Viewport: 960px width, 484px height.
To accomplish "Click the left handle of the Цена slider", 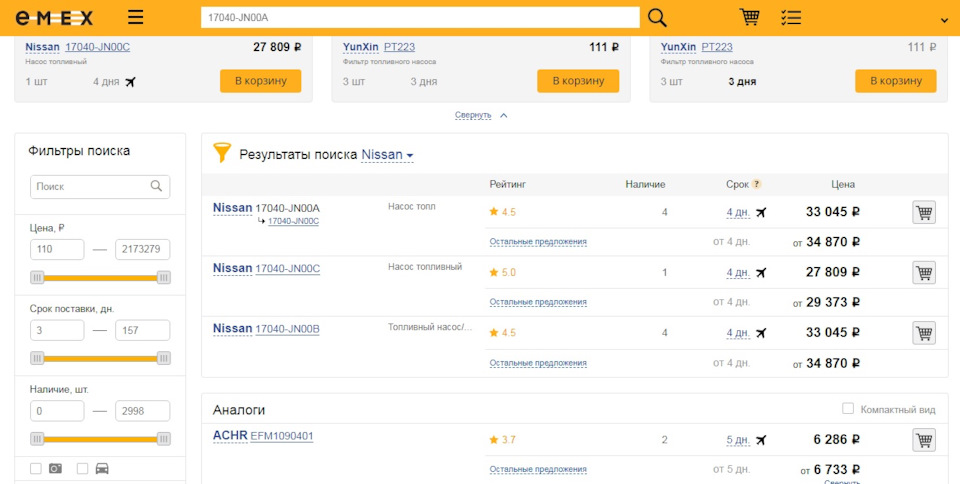I will coord(37,277).
